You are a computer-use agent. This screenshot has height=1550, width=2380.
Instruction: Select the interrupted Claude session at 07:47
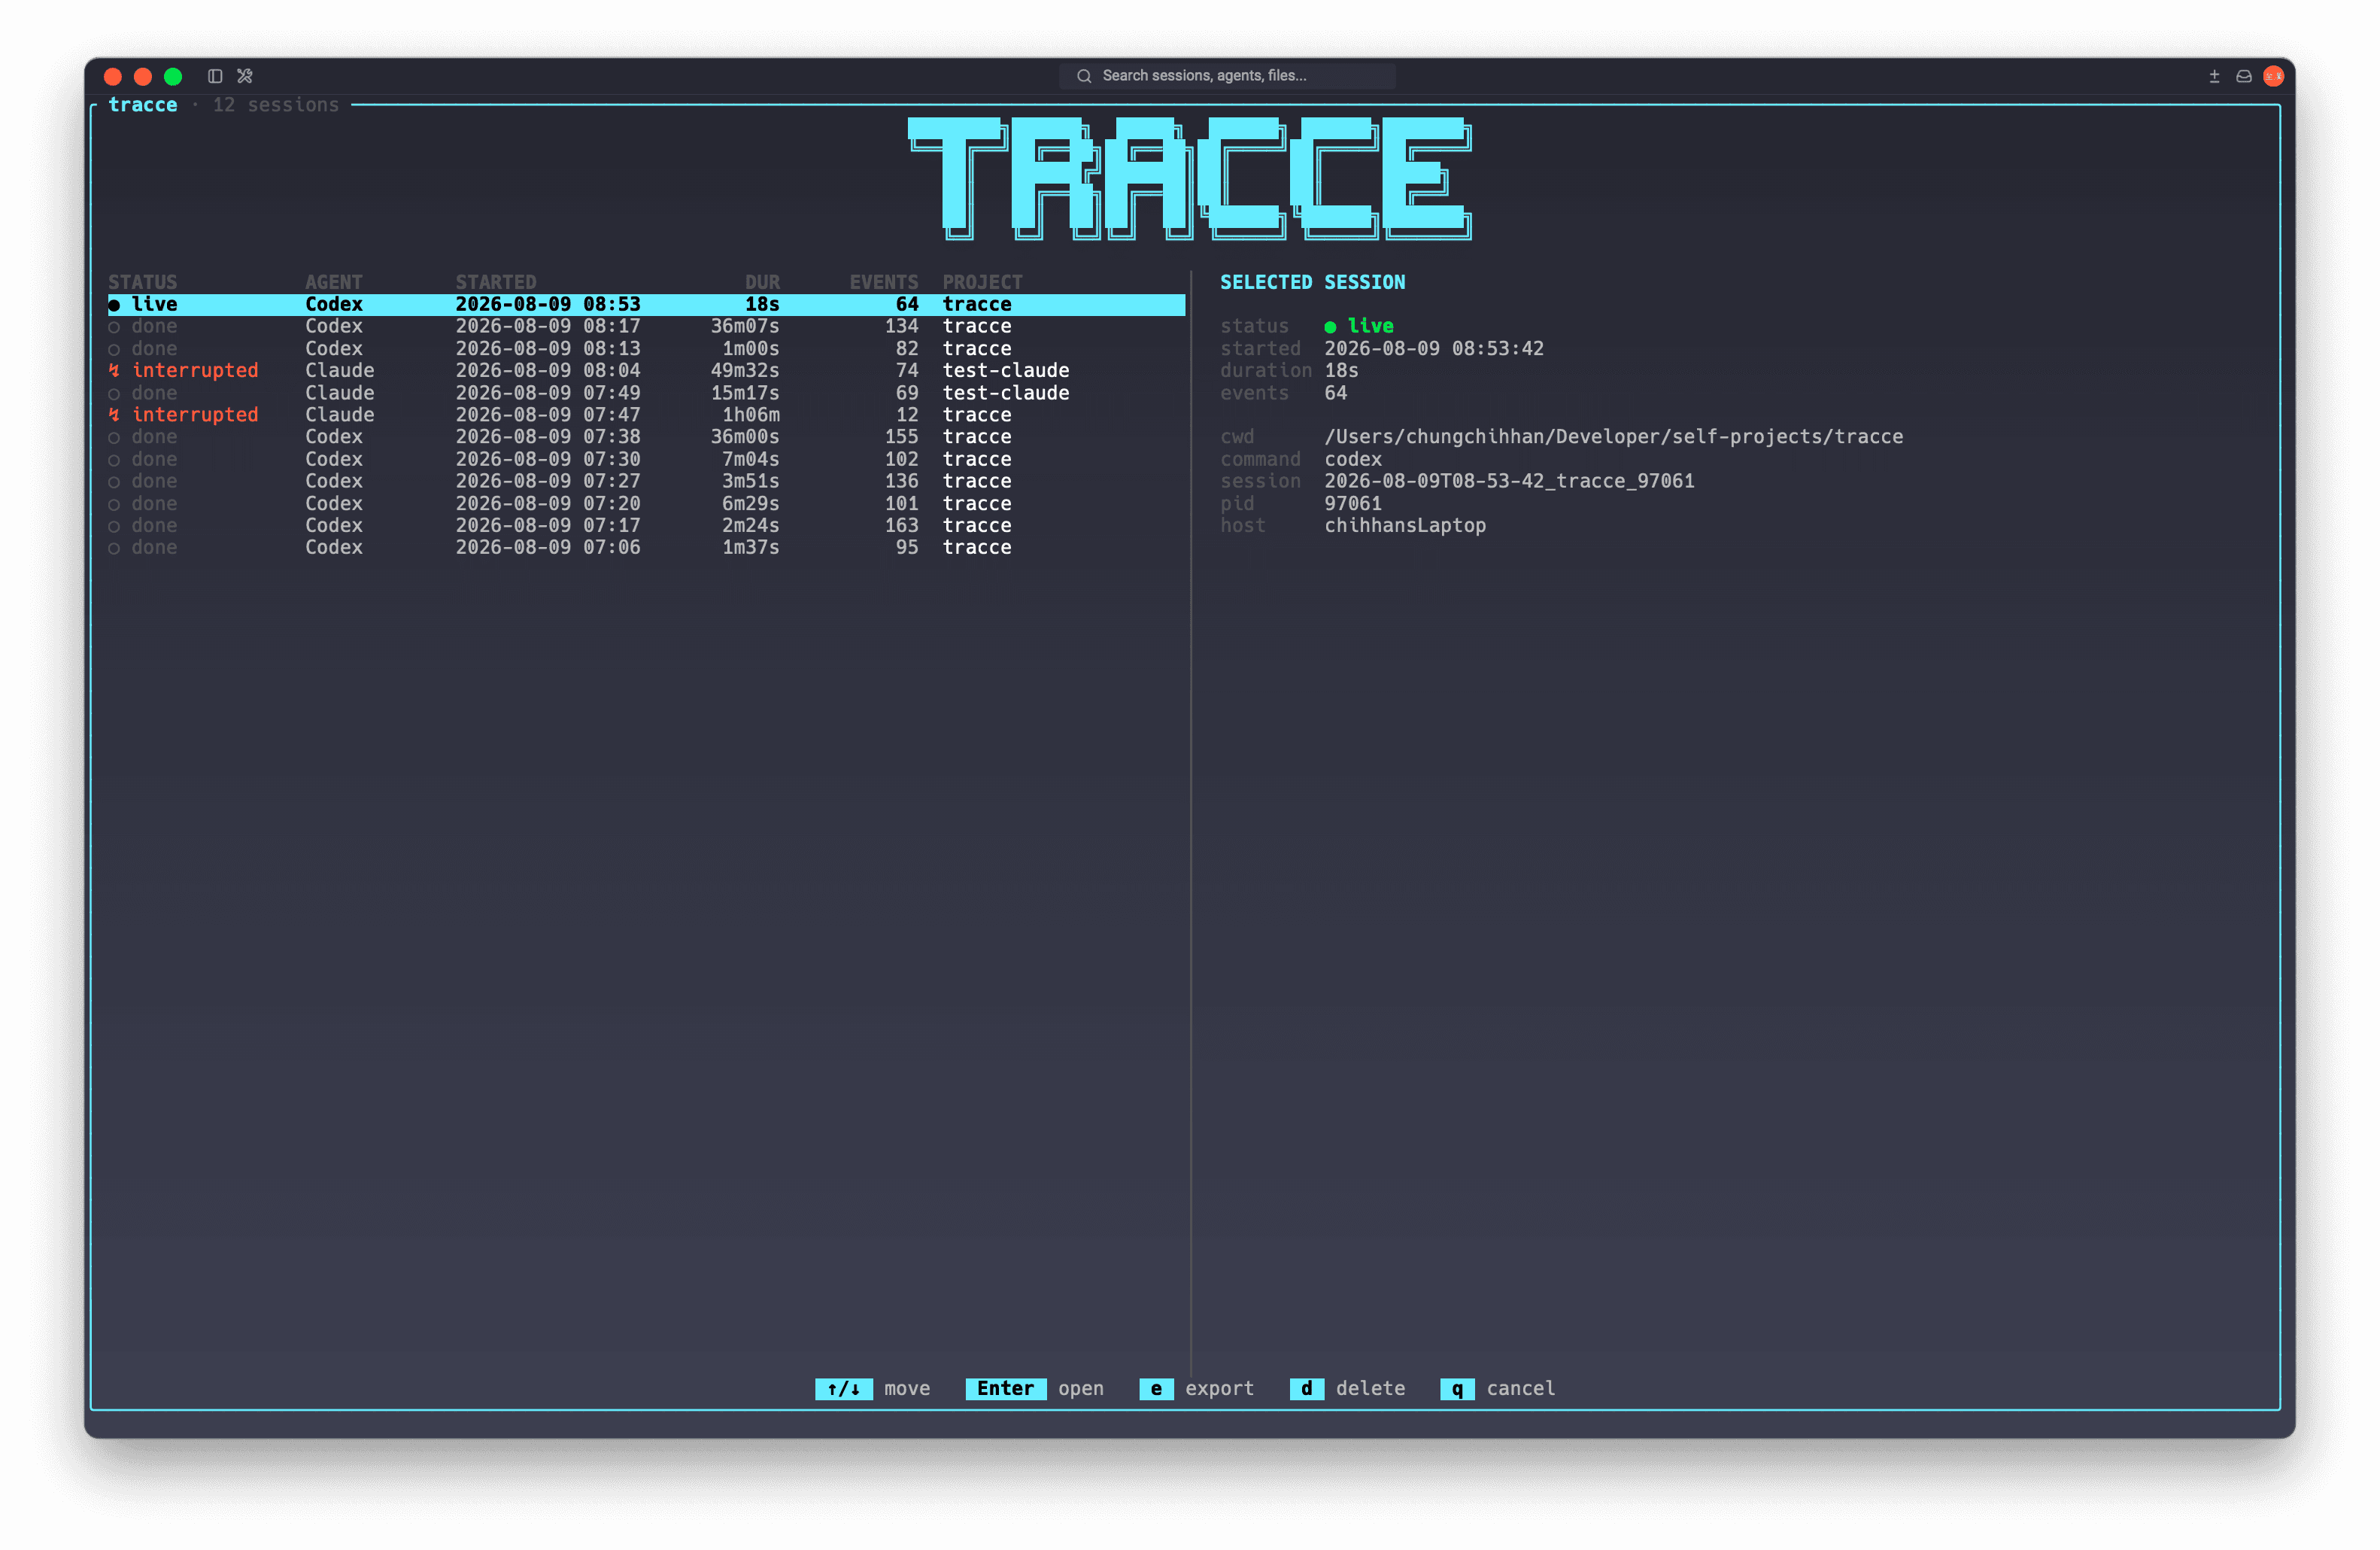pos(646,415)
